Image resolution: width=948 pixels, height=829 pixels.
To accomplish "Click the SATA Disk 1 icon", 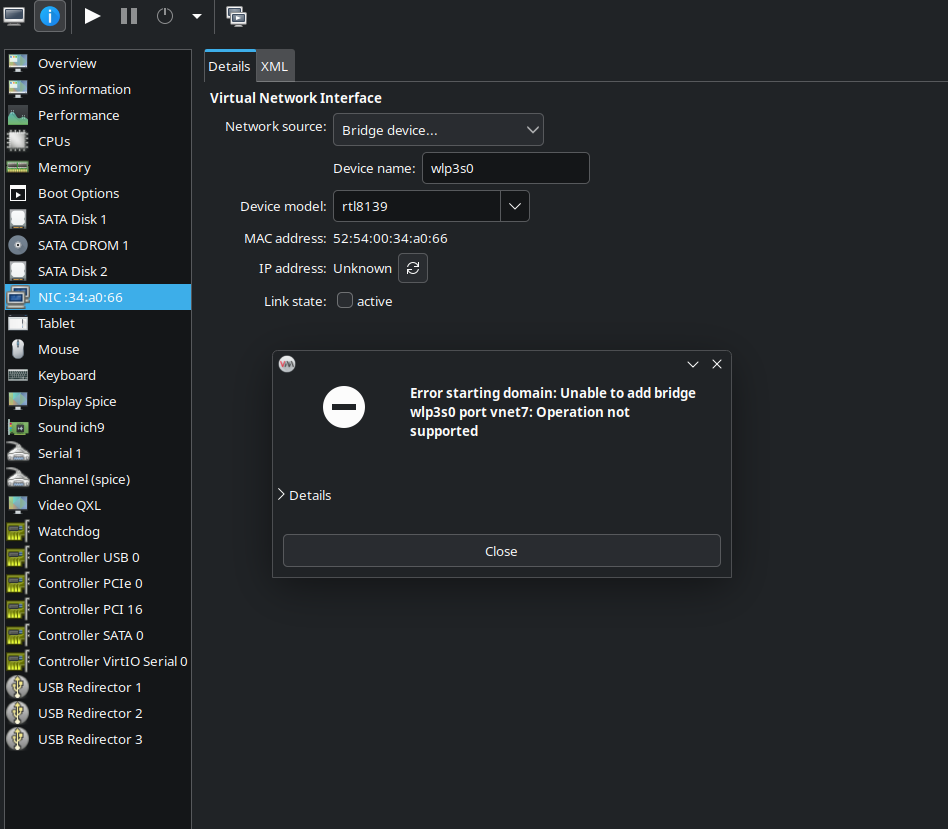I will (x=18, y=219).
